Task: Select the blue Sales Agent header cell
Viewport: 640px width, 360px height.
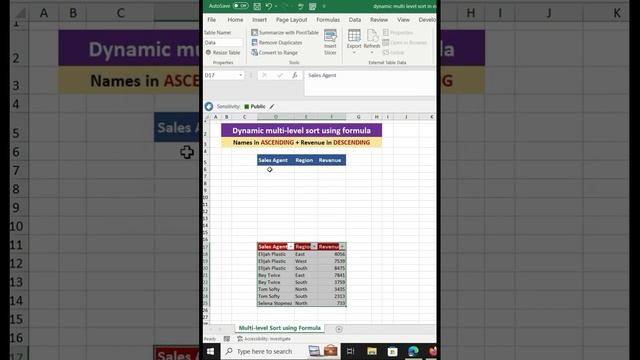Action: pyautogui.click(x=276, y=160)
